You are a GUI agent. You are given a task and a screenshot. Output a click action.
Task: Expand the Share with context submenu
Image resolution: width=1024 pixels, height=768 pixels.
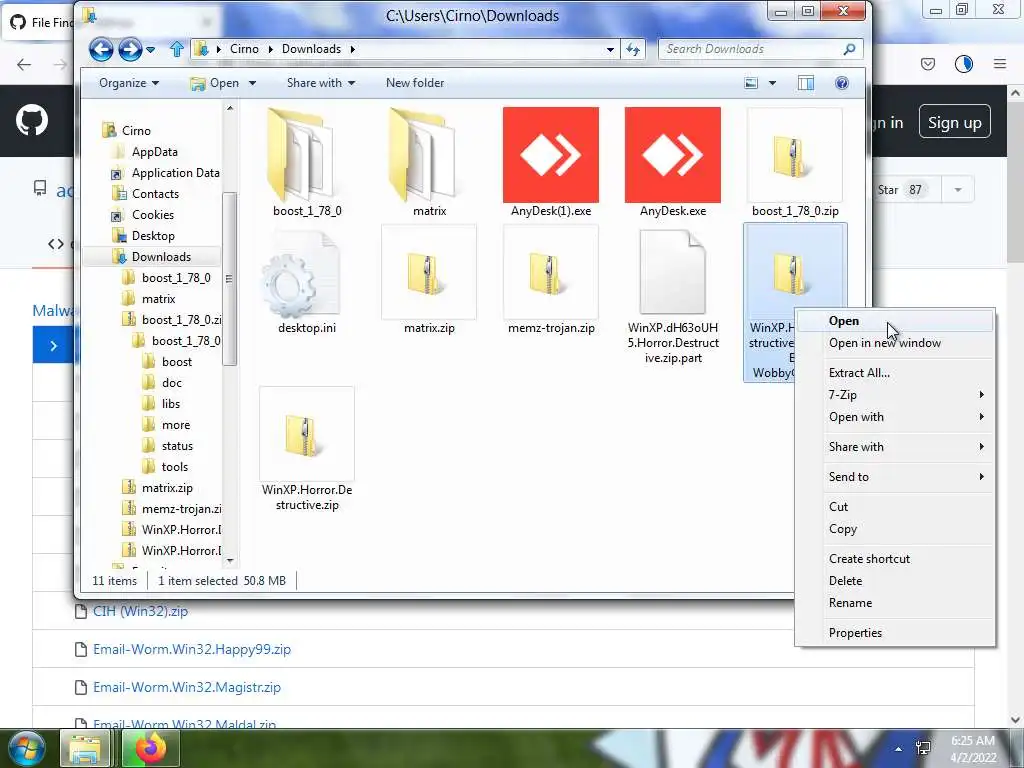895,447
